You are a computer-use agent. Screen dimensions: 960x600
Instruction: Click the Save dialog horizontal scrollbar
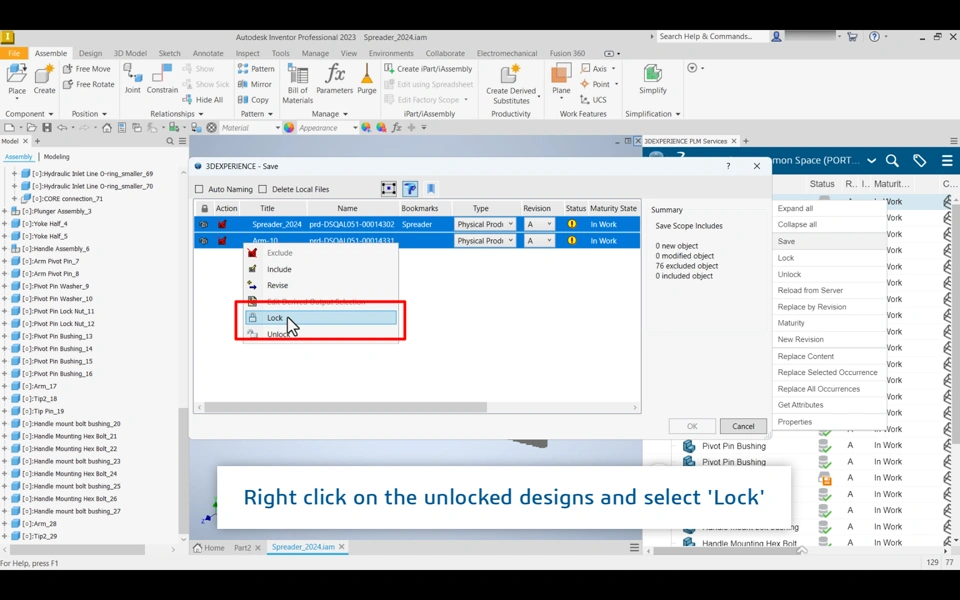[345, 407]
